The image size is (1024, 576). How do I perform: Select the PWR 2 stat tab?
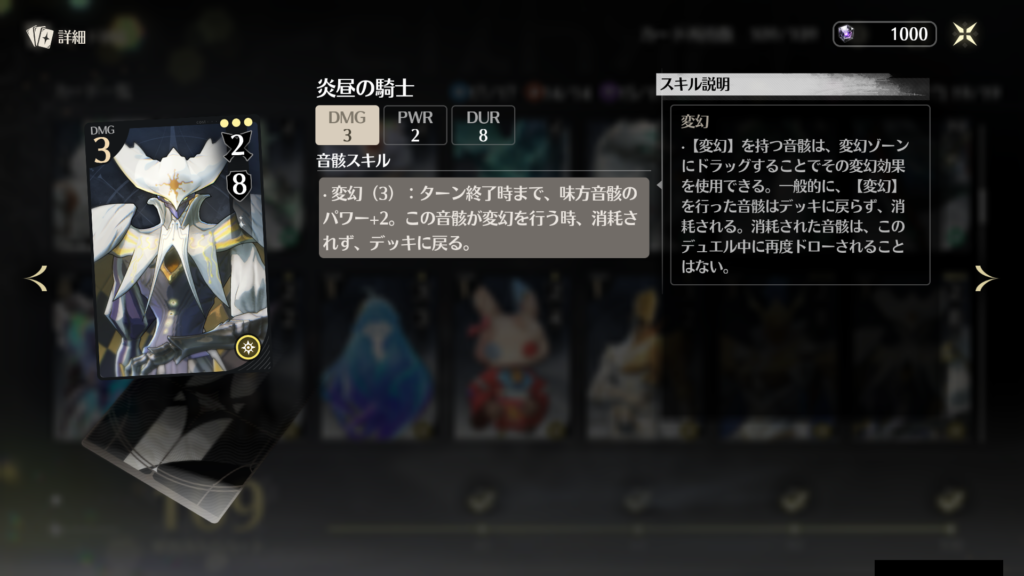coord(415,125)
